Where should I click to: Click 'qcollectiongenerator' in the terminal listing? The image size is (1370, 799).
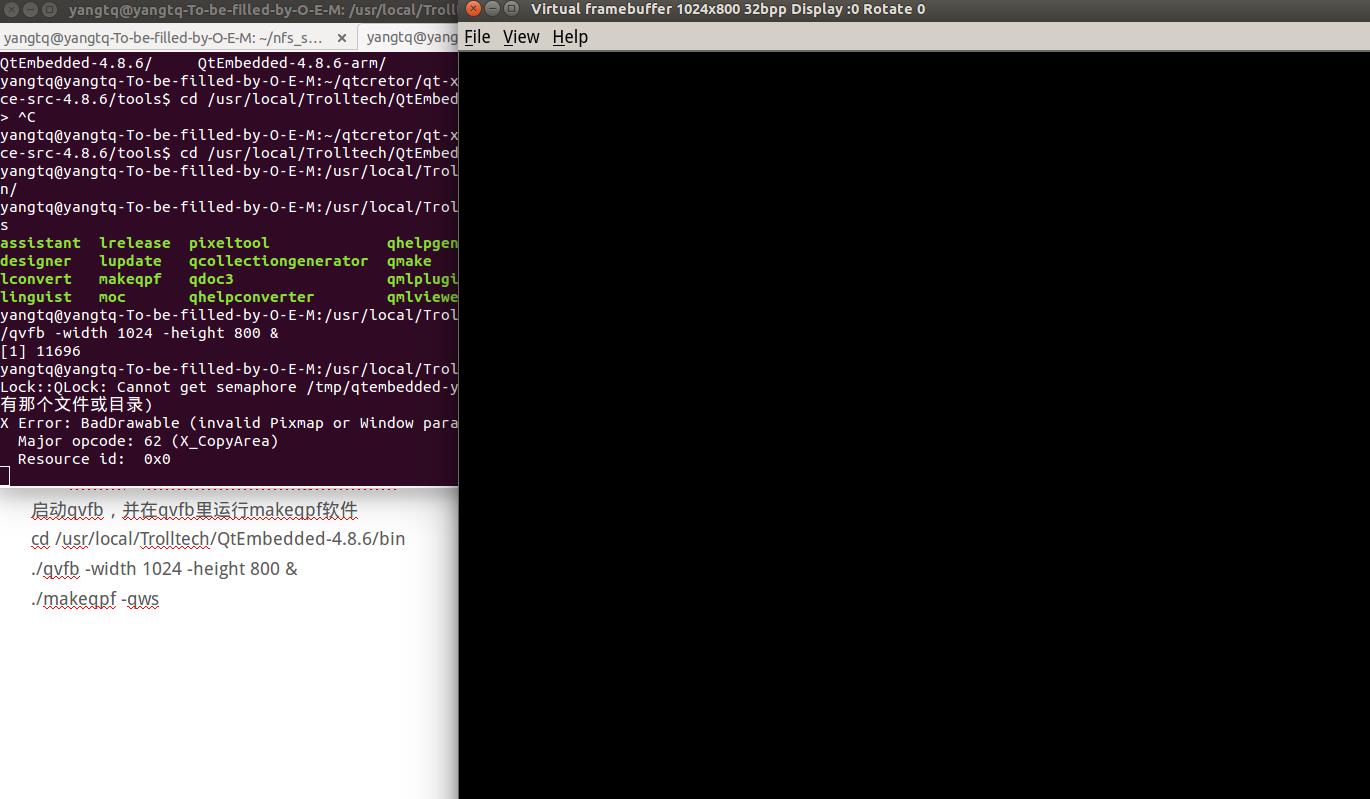(279, 261)
